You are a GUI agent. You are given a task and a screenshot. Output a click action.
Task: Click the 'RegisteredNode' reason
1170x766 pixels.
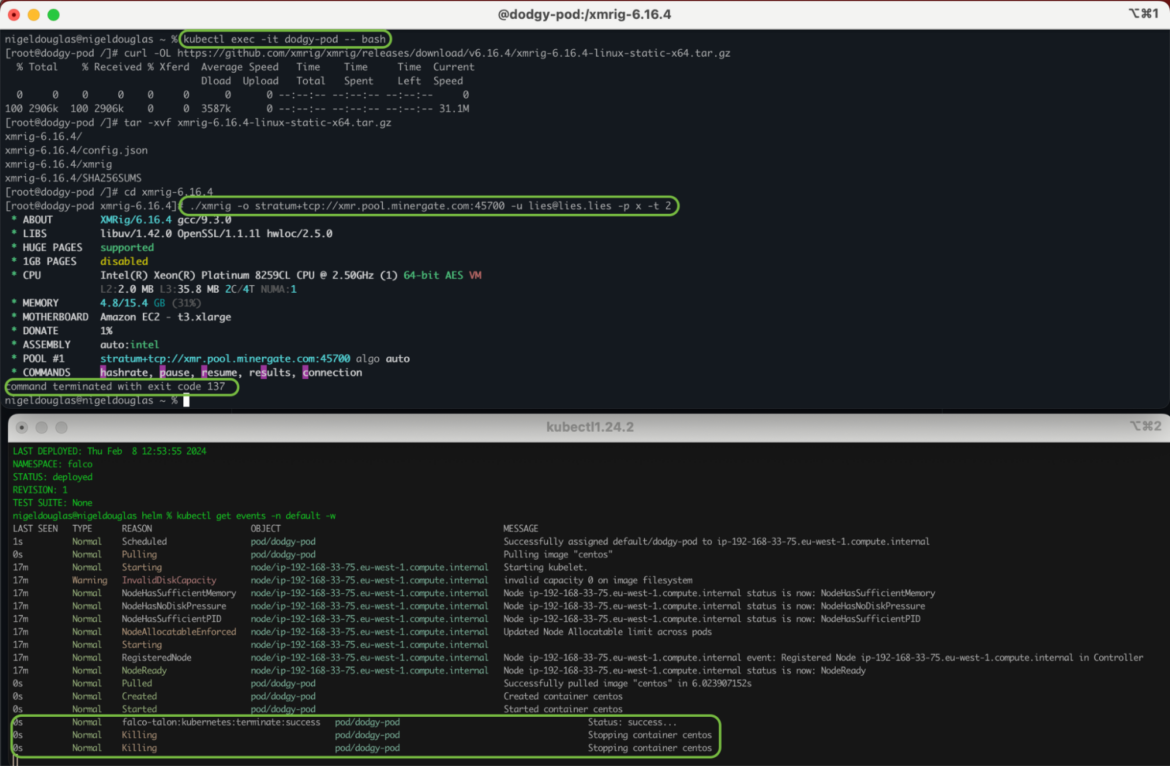point(157,658)
